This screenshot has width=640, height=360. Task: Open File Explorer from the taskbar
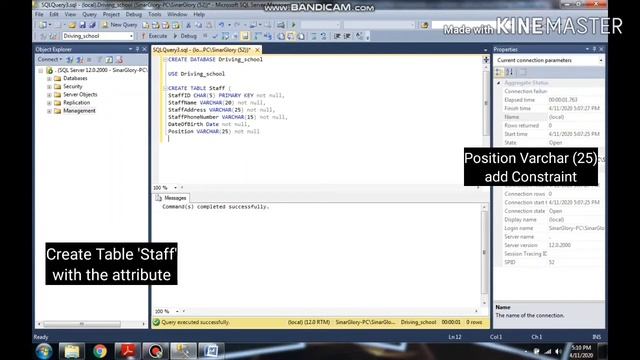(x=72, y=351)
